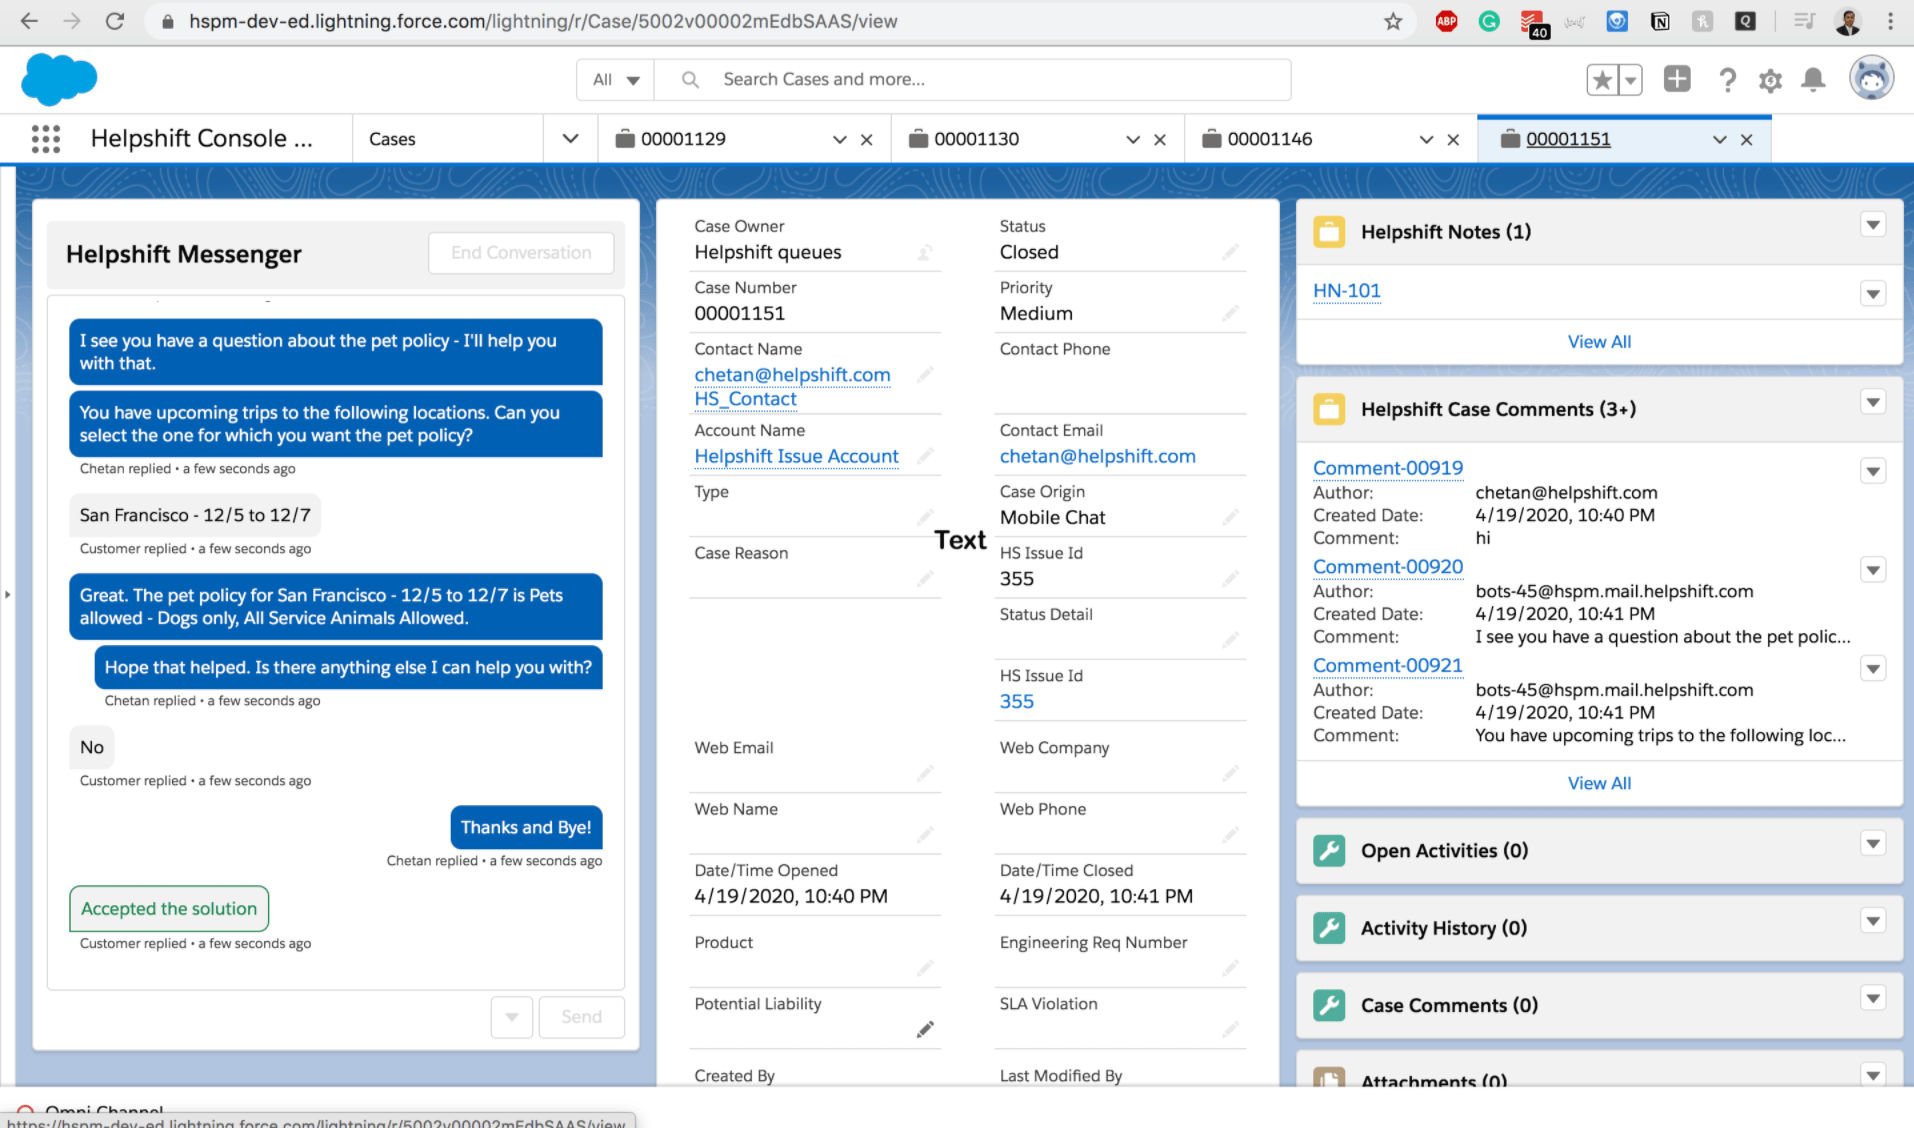Screen dimensions: 1914x1128
Task: Open the Helpshift Notes panel dropdown arrow
Action: (1873, 225)
